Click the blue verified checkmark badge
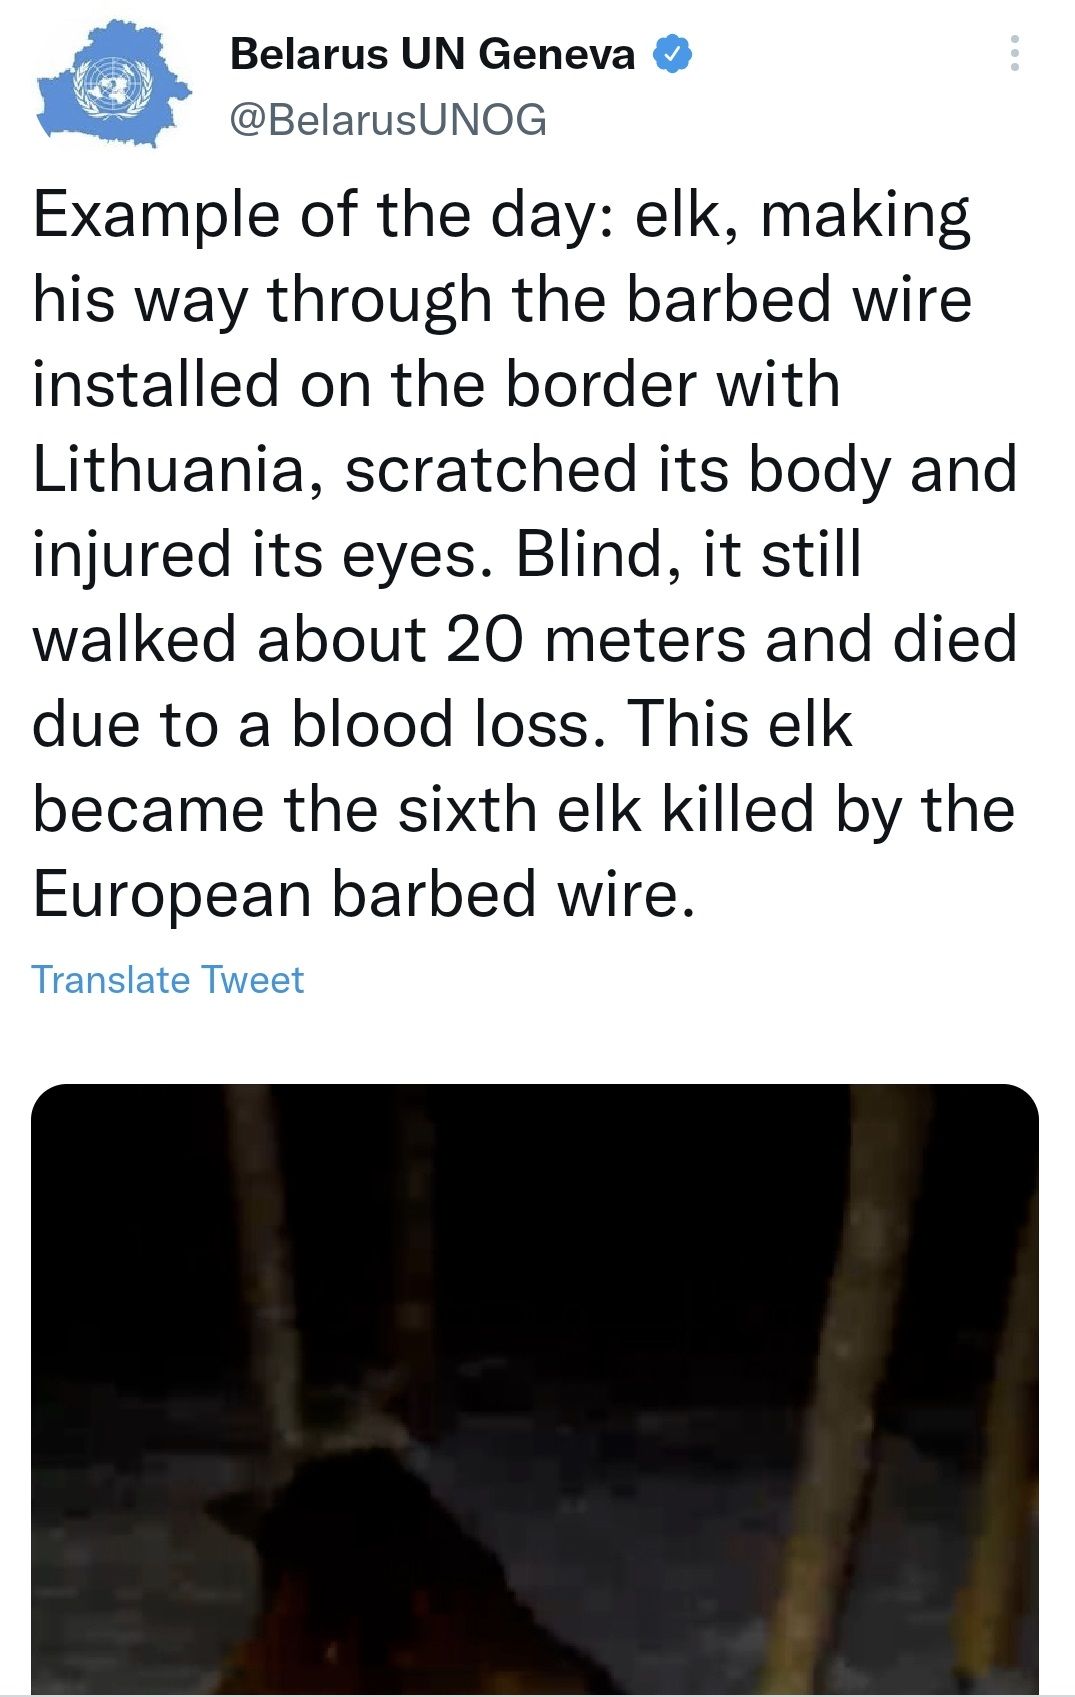 click(x=672, y=54)
